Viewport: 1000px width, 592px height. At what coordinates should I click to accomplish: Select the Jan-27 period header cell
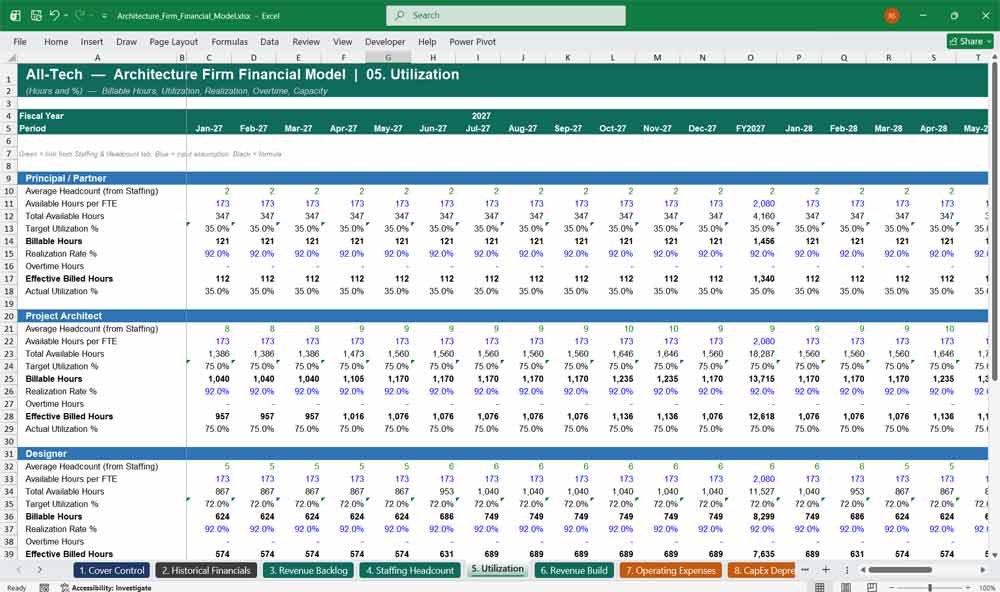click(209, 128)
